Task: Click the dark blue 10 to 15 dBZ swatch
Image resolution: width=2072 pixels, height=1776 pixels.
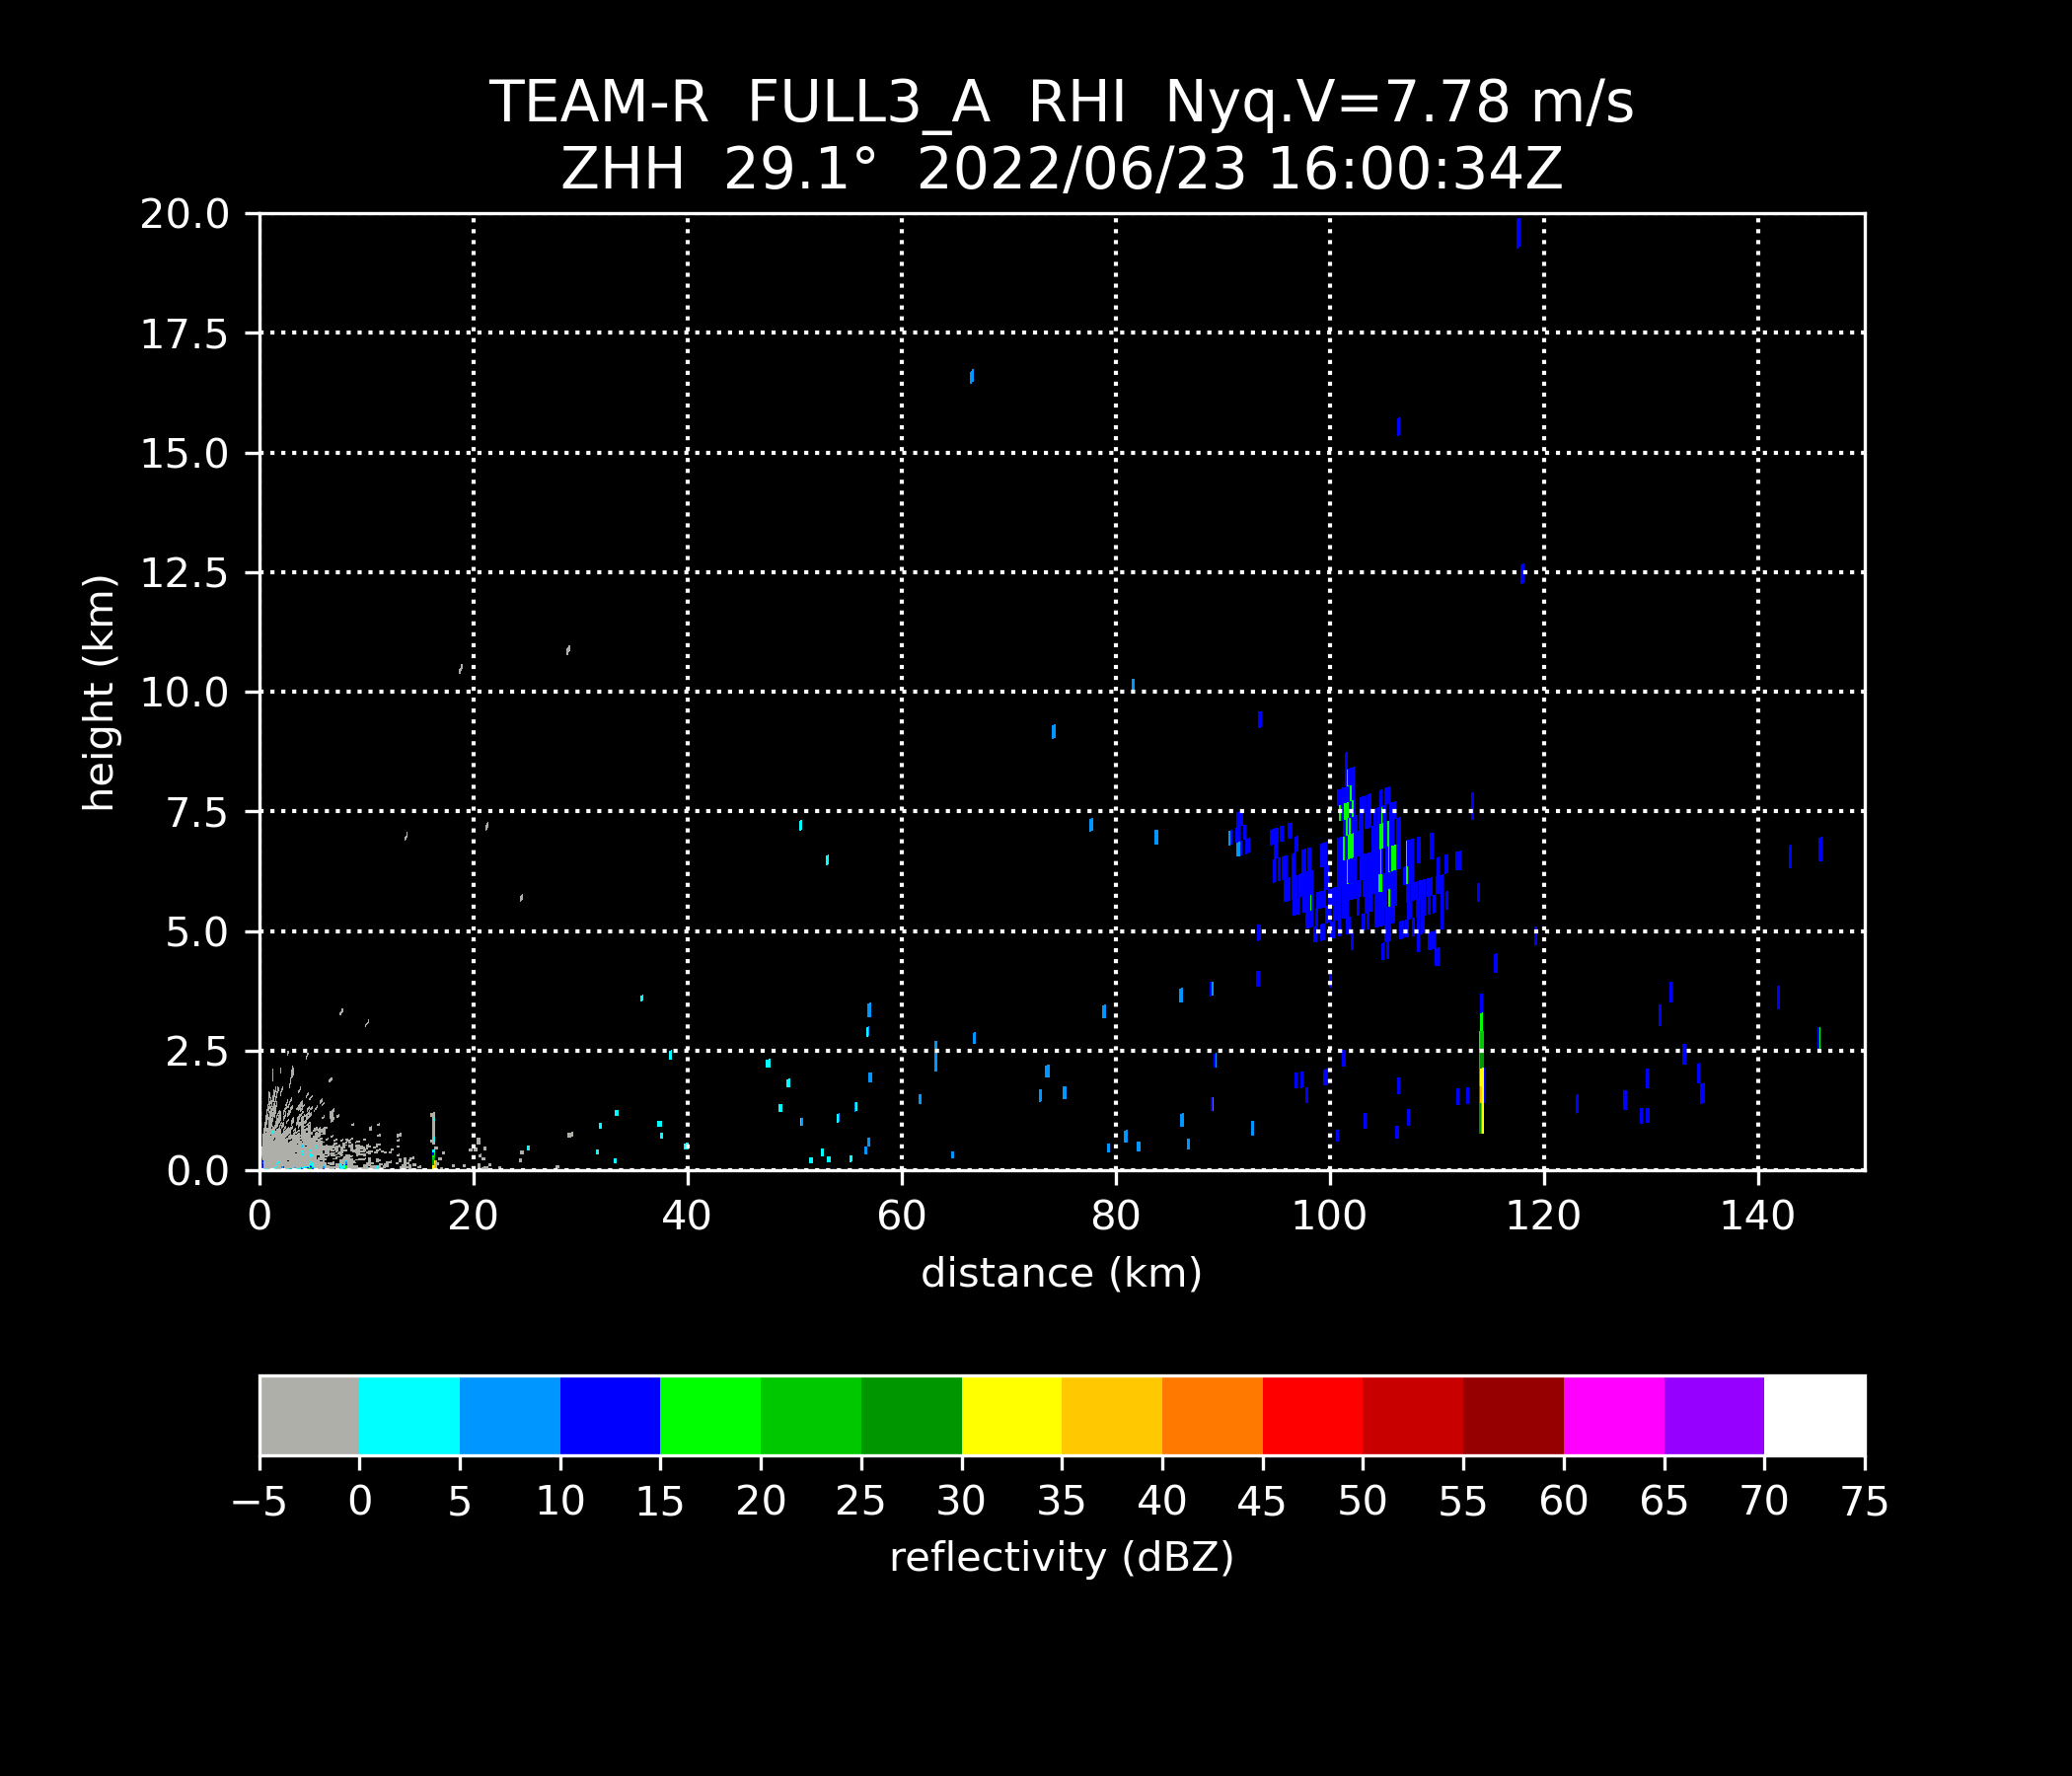Action: 610,1415
